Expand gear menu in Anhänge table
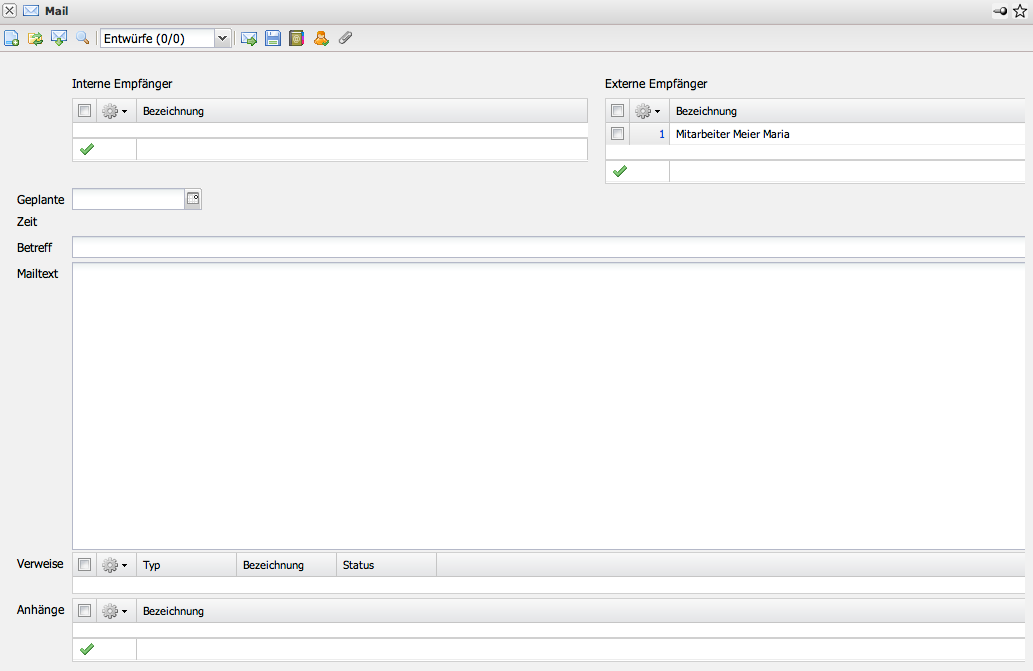The image size is (1033, 671). click(115, 611)
